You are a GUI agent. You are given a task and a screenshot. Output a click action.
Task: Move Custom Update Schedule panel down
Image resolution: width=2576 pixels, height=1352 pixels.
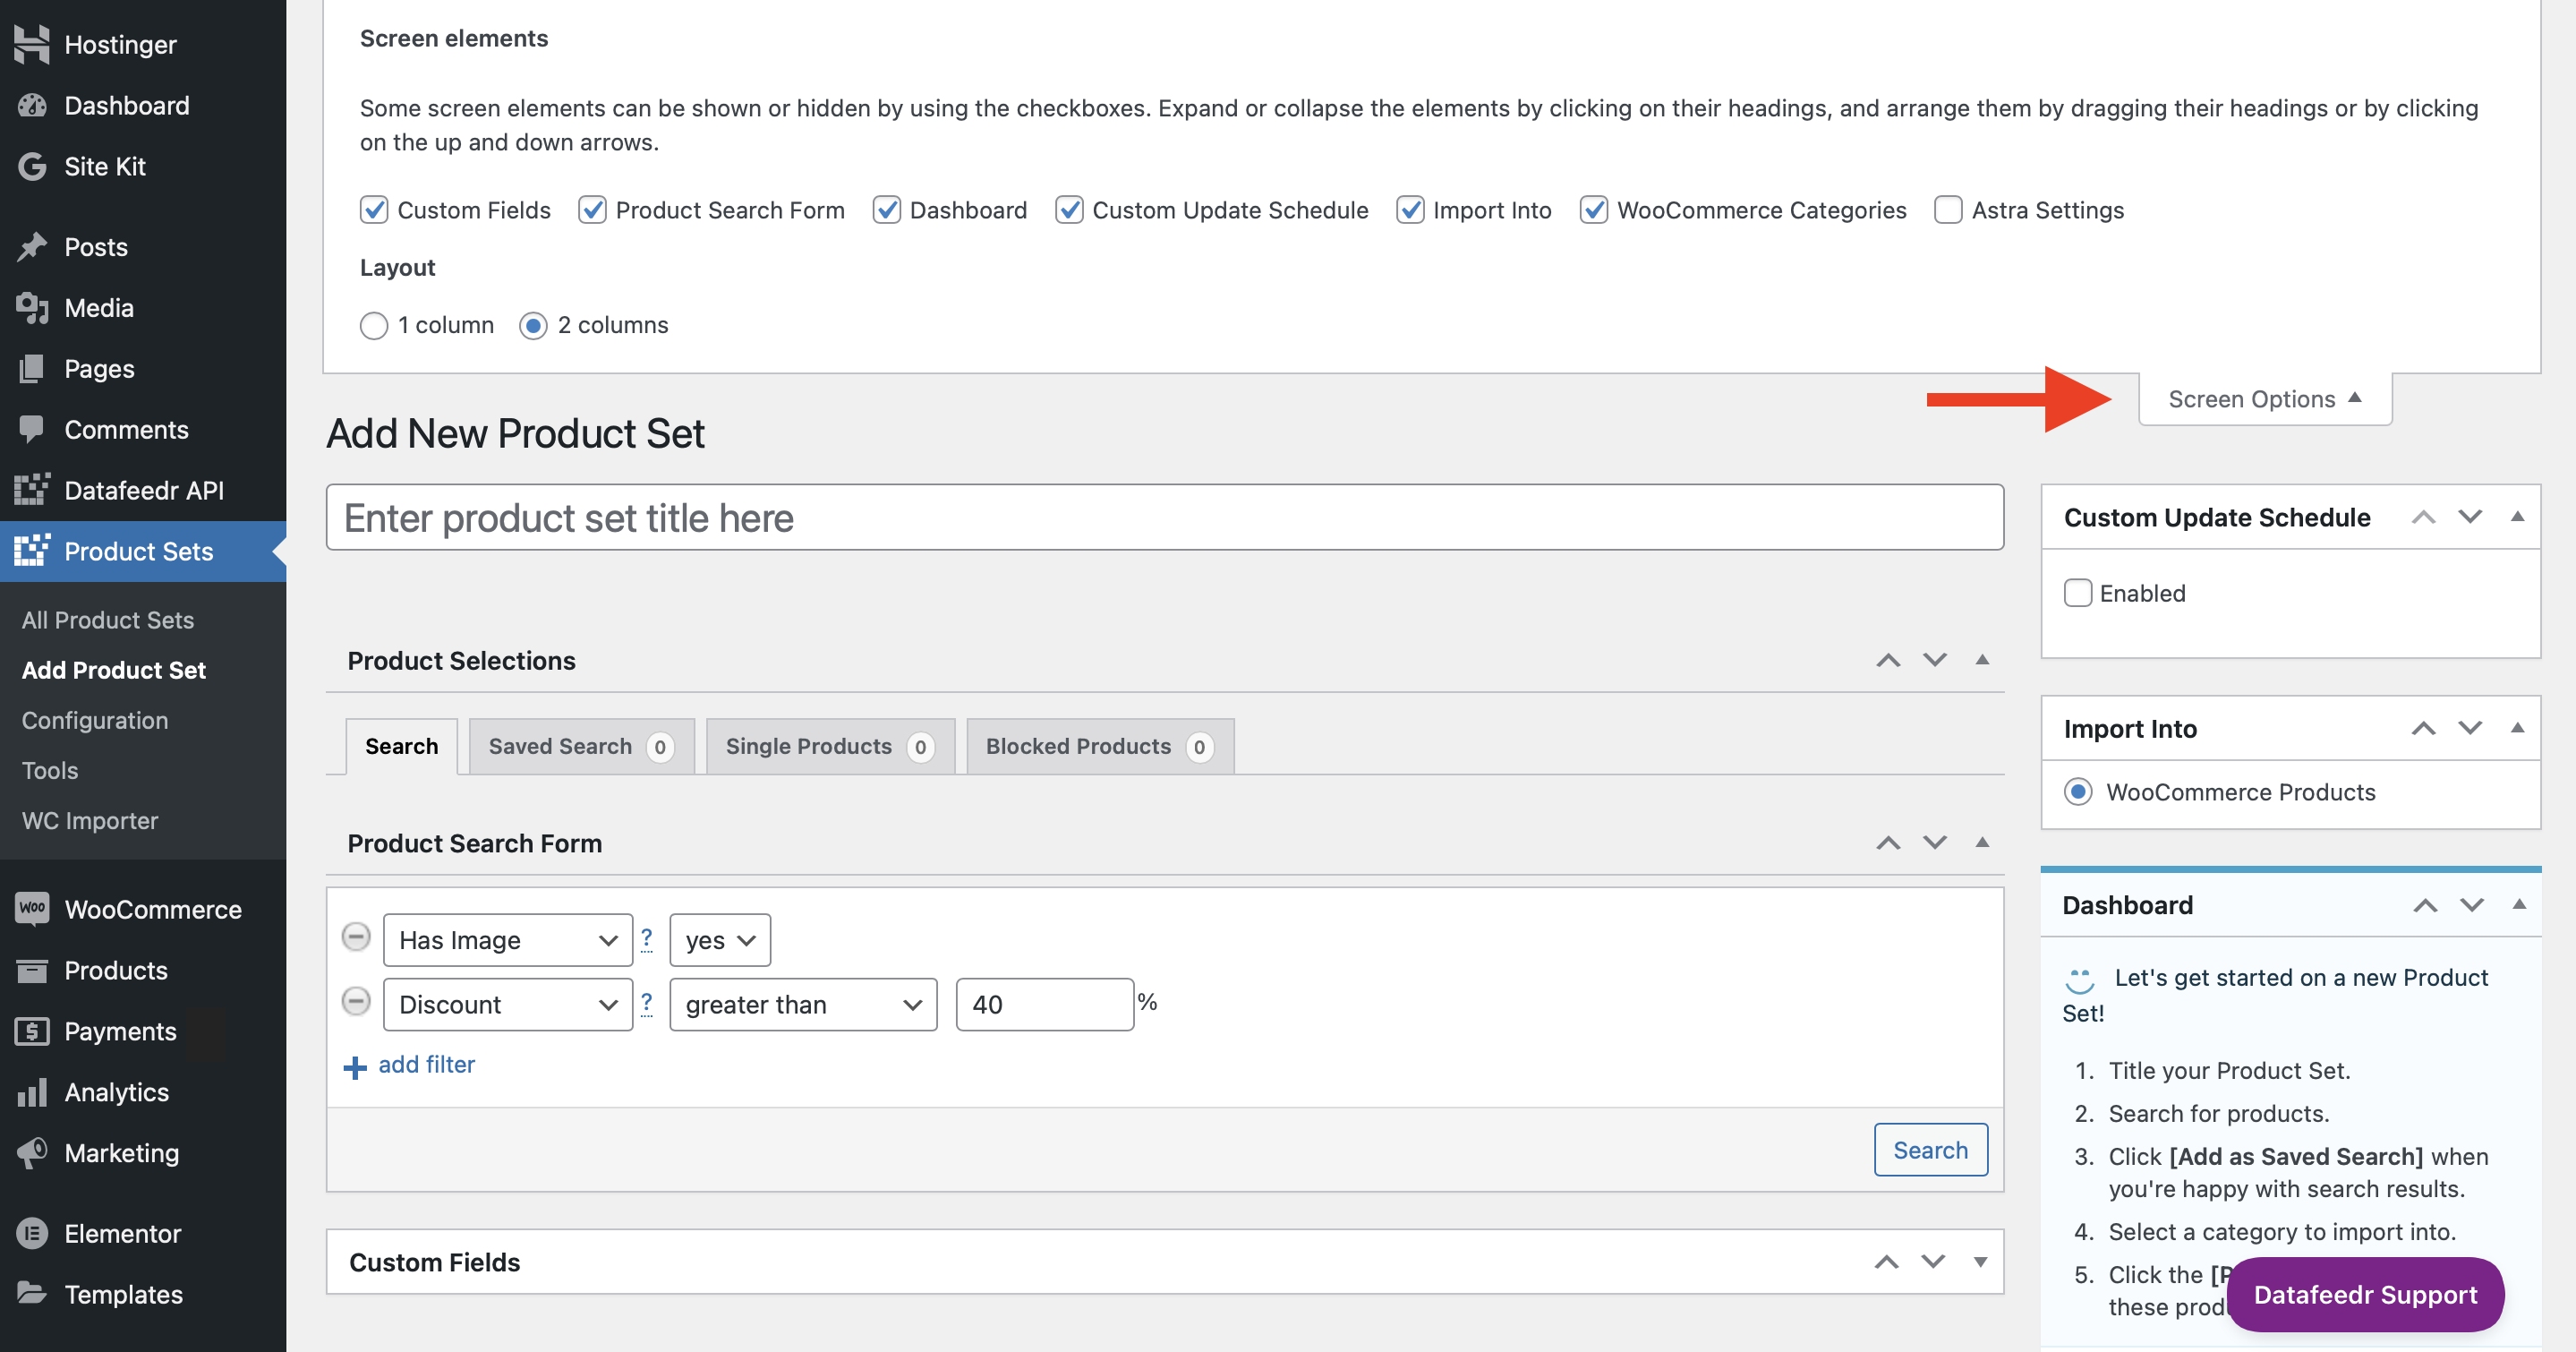(x=2470, y=517)
